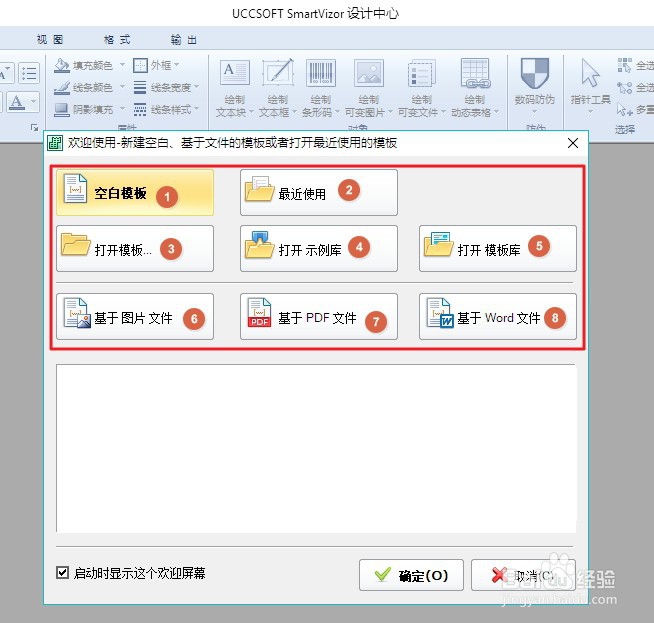
Task: Click the image file icon for 基于 图片 文件
Action: [x=78, y=313]
